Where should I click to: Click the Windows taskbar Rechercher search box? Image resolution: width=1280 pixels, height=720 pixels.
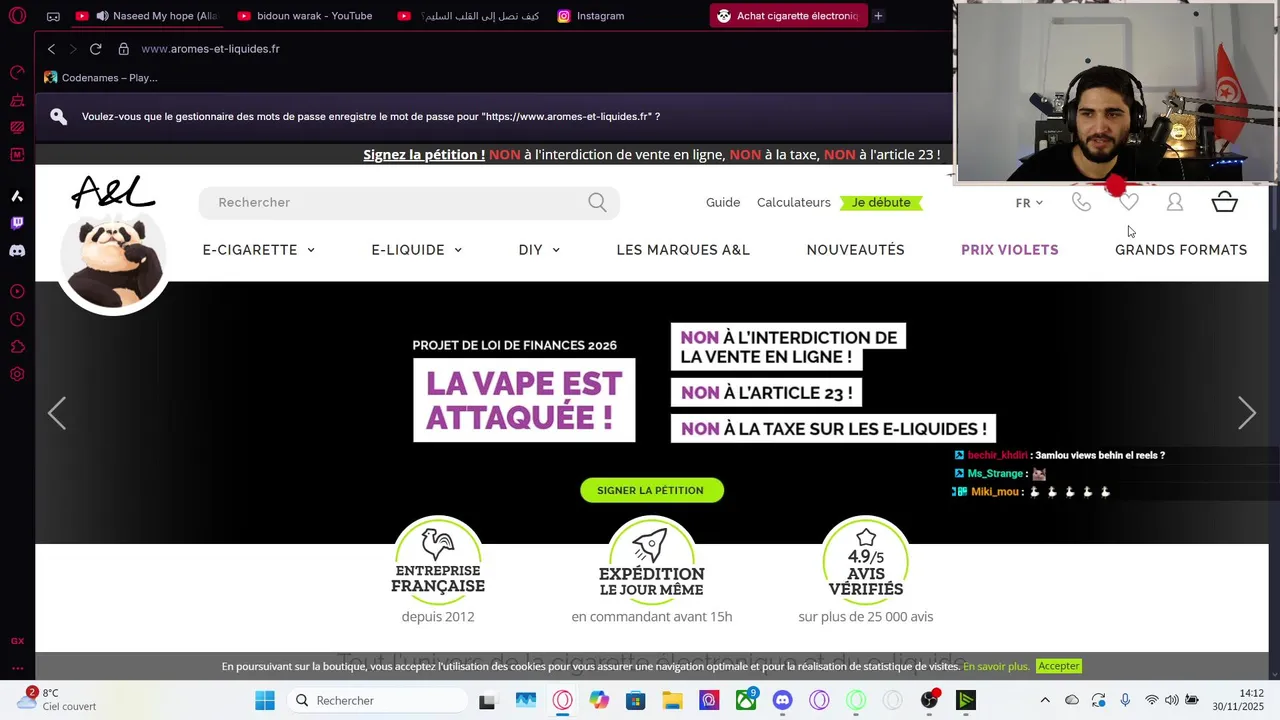pyautogui.click(x=377, y=700)
